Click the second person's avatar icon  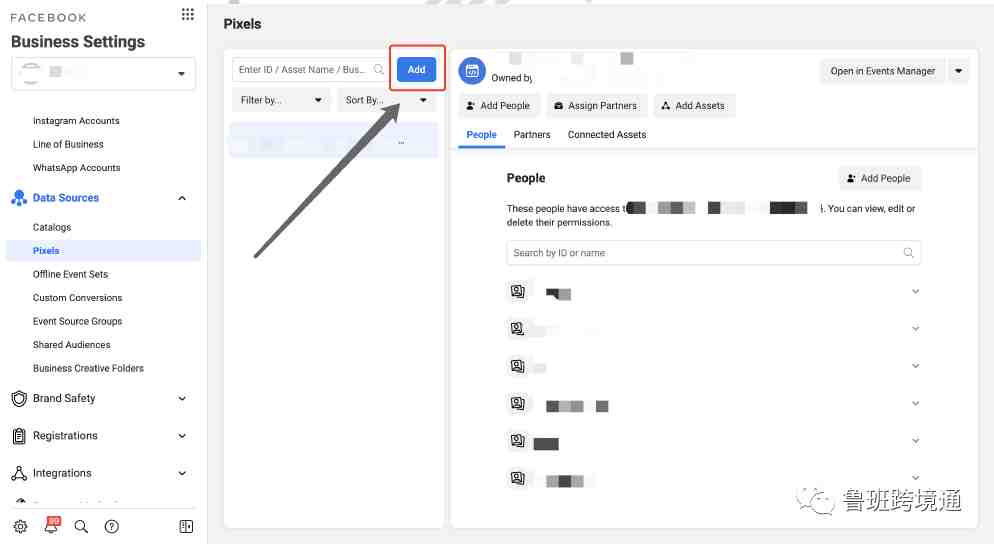(518, 328)
